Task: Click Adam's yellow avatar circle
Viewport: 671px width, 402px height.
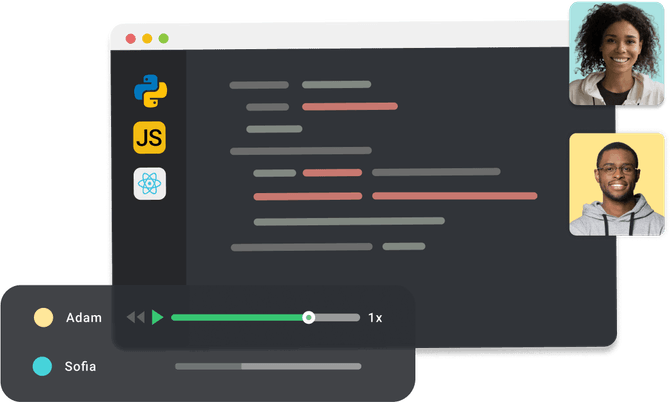Action: tap(43, 318)
